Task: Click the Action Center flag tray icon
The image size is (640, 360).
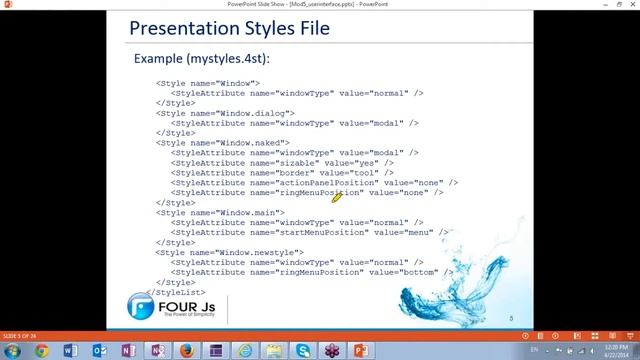Action: [x=570, y=351]
